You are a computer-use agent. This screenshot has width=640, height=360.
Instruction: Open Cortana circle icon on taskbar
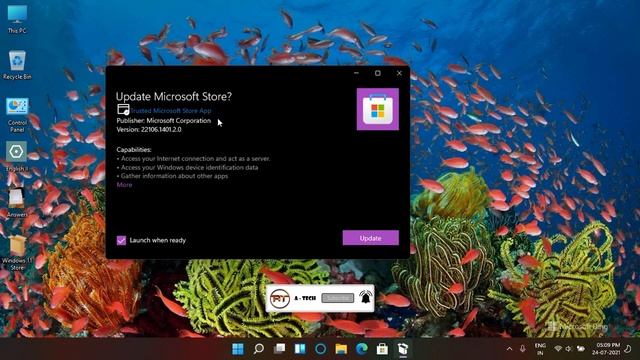321,349
